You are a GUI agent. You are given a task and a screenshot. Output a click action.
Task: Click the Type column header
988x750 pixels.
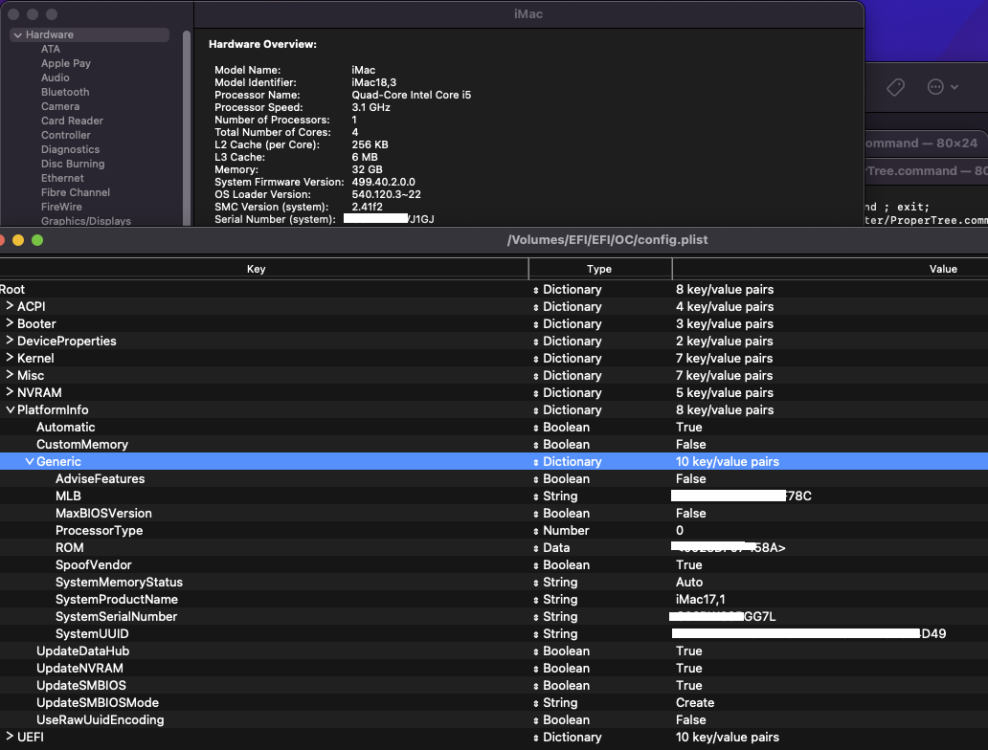(x=599, y=269)
